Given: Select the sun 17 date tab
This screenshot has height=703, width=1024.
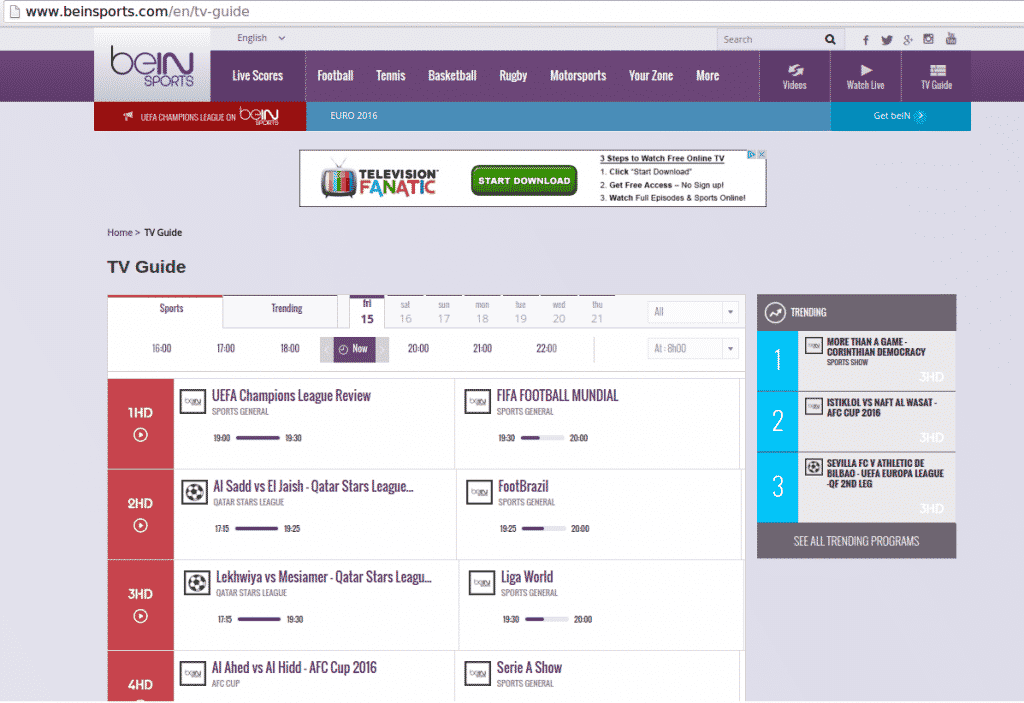Looking at the screenshot, I should tap(444, 312).
